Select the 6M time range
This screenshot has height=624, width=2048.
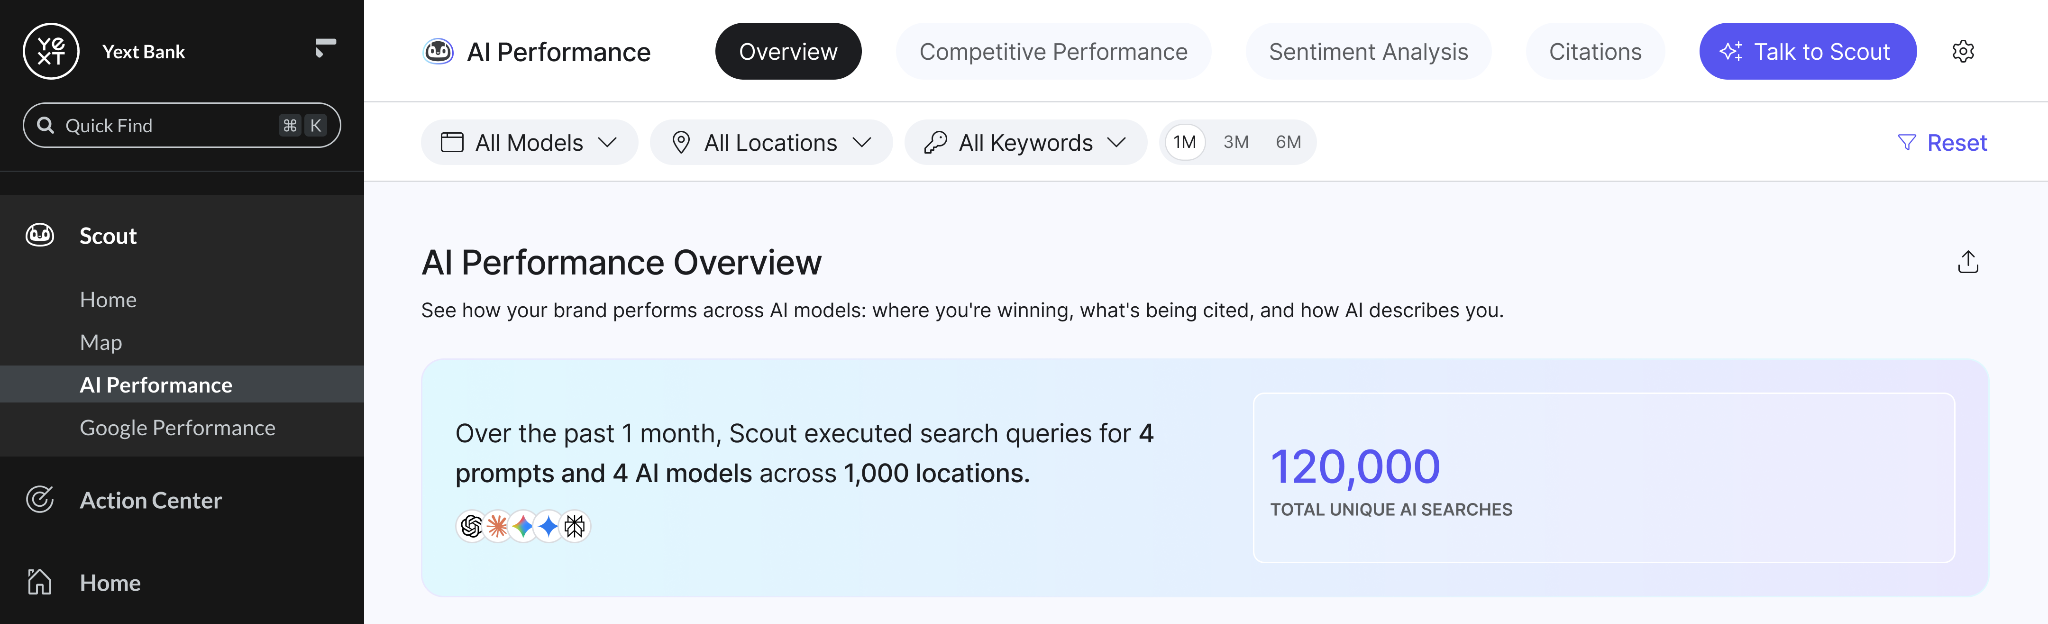pos(1288,142)
